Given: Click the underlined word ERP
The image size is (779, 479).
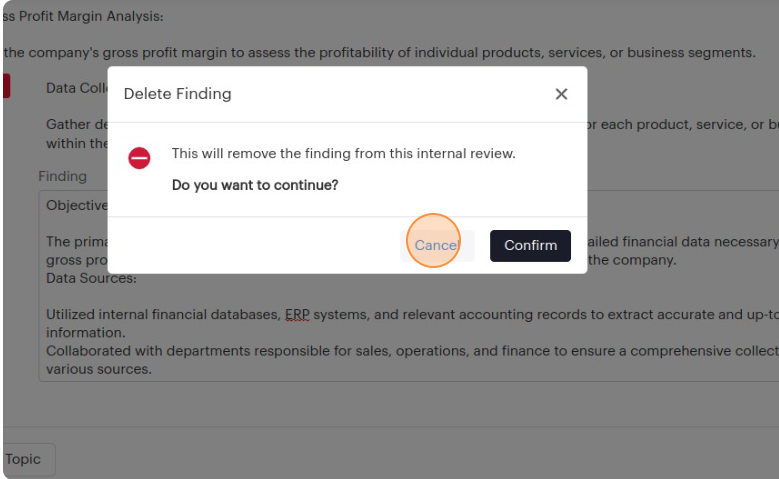Looking at the screenshot, I should click(297, 314).
